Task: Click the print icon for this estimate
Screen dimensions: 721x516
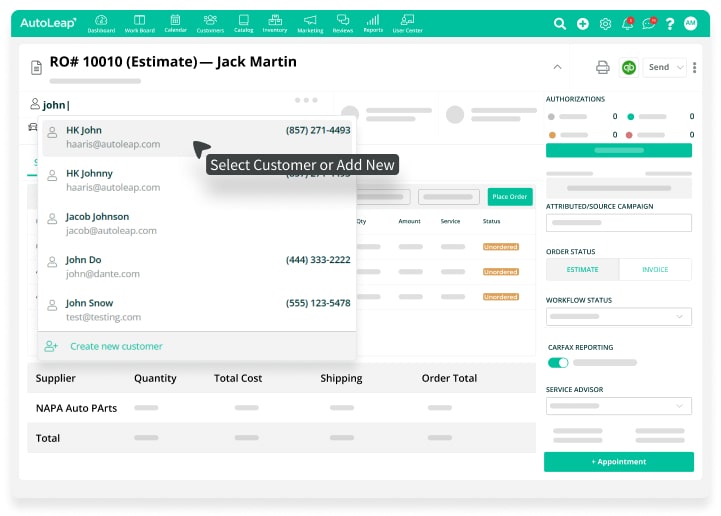Action: (603, 67)
